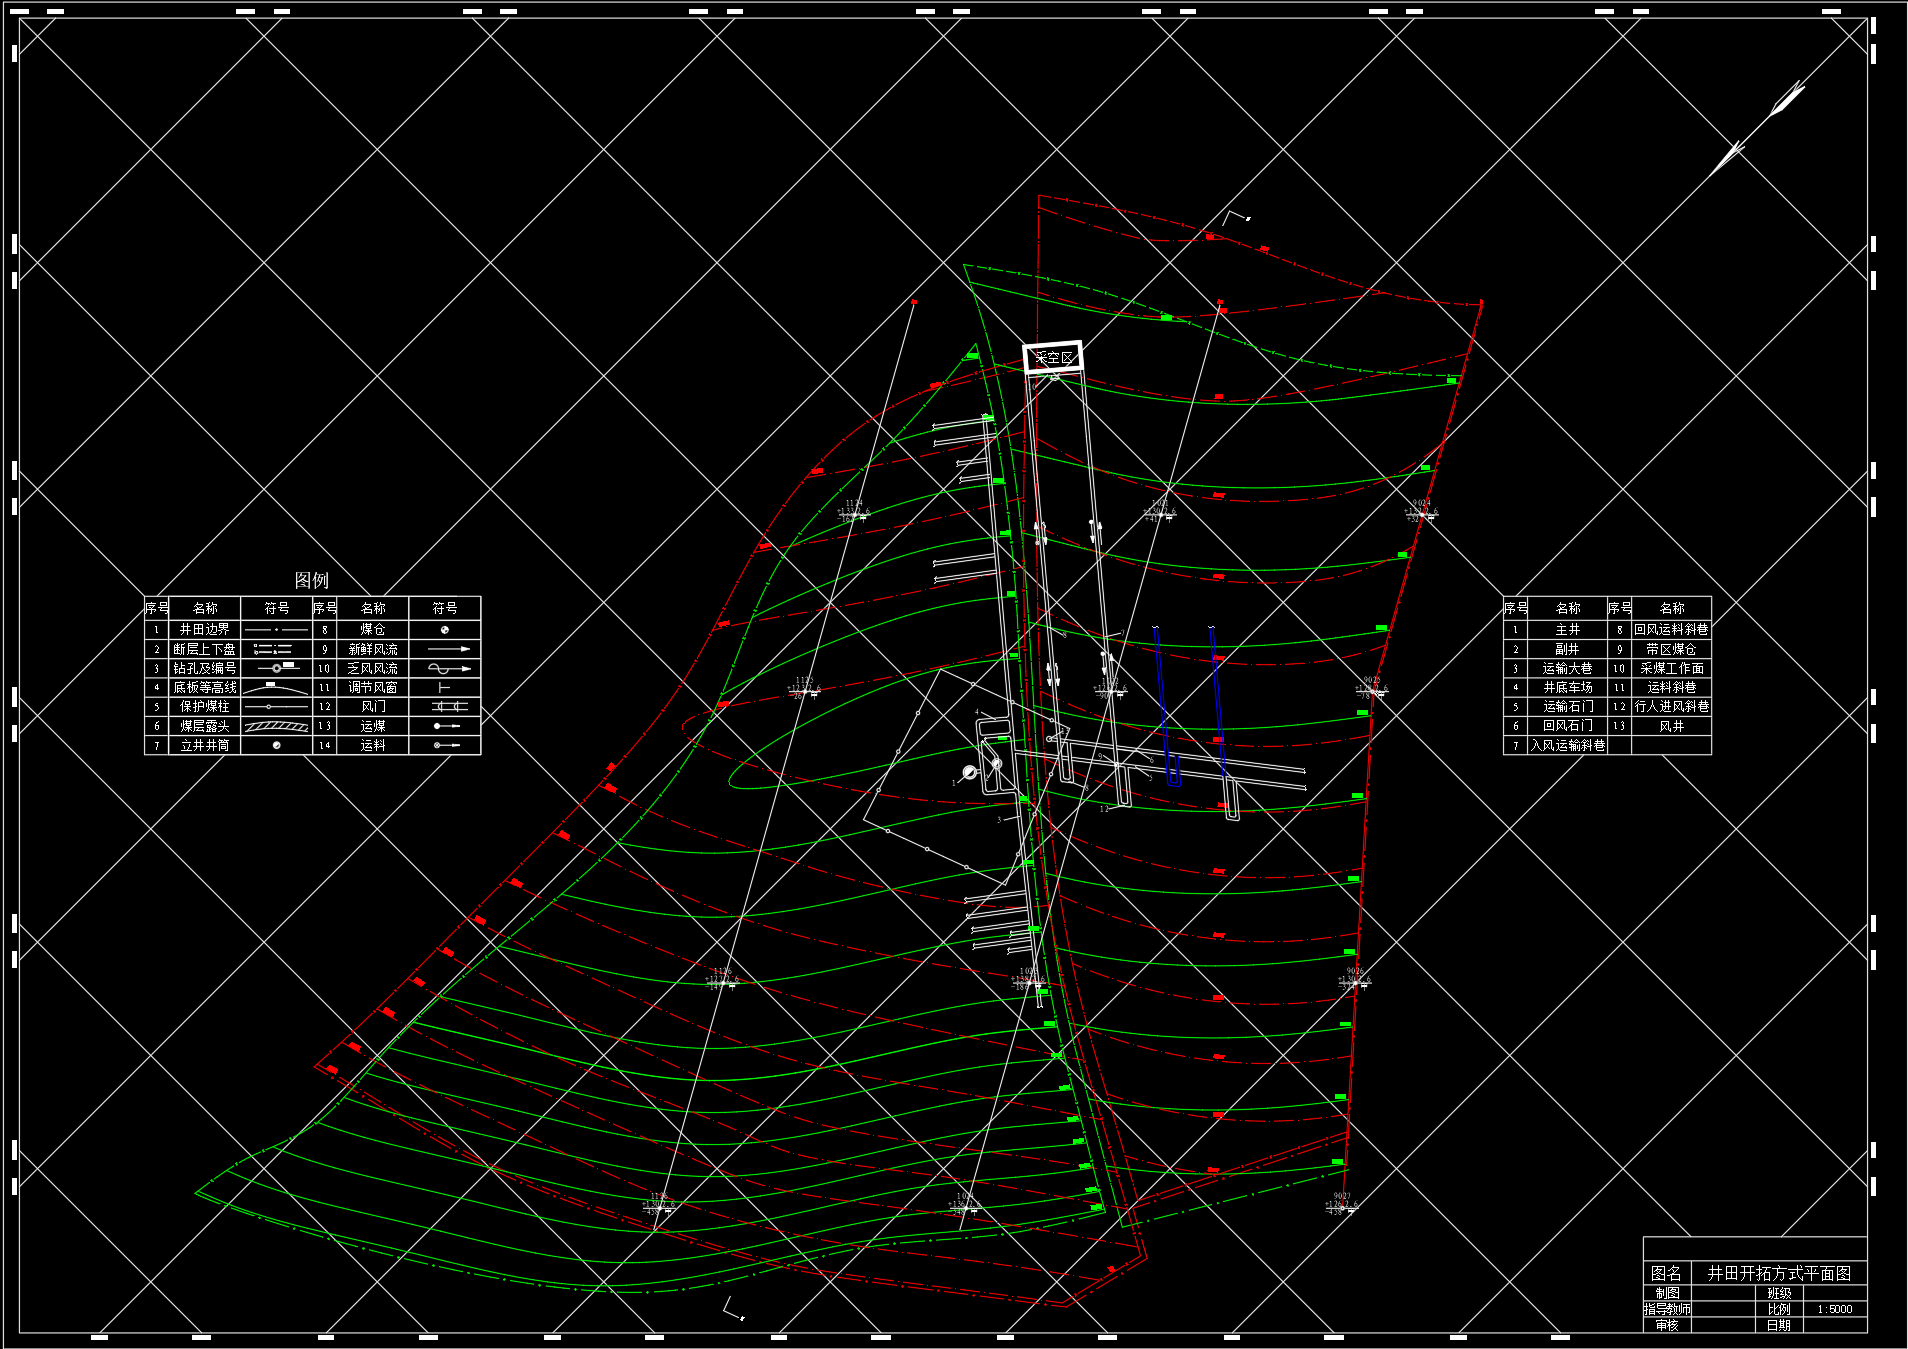The height and width of the screenshot is (1349, 1908).
Task: Select the 采空区 label box
Action: point(1053,357)
